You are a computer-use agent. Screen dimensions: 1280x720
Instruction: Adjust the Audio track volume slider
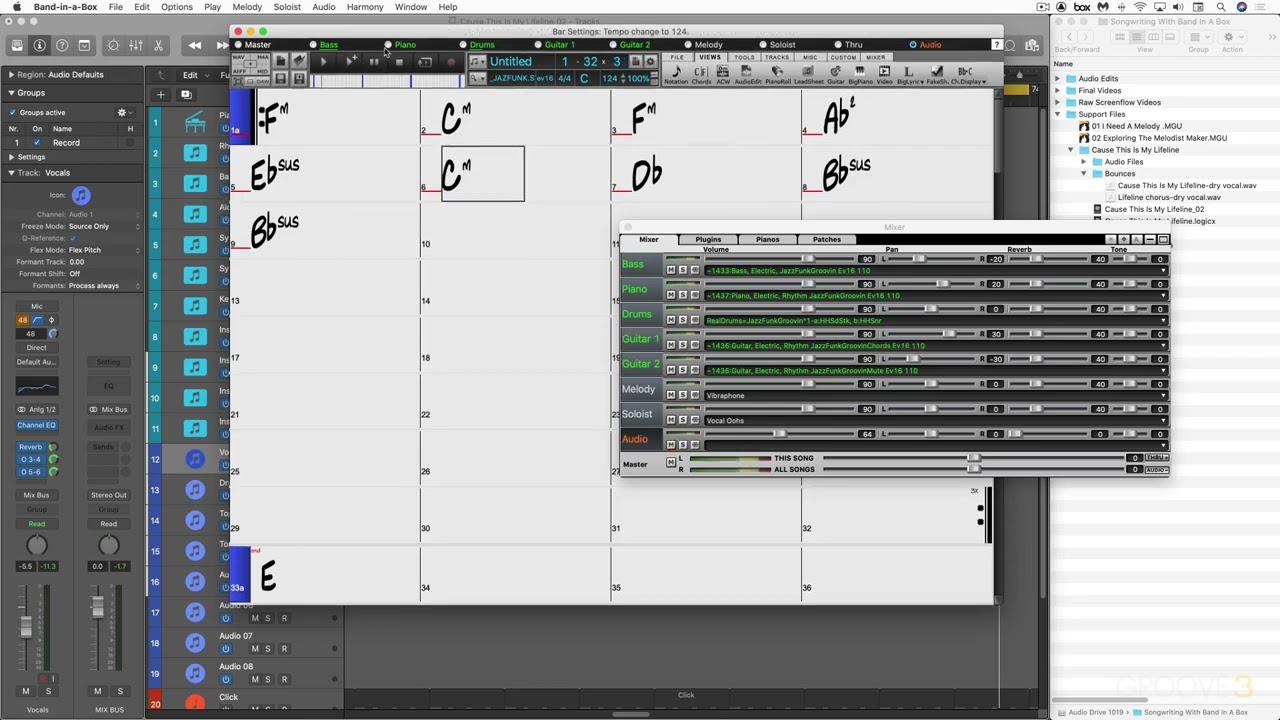780,434
